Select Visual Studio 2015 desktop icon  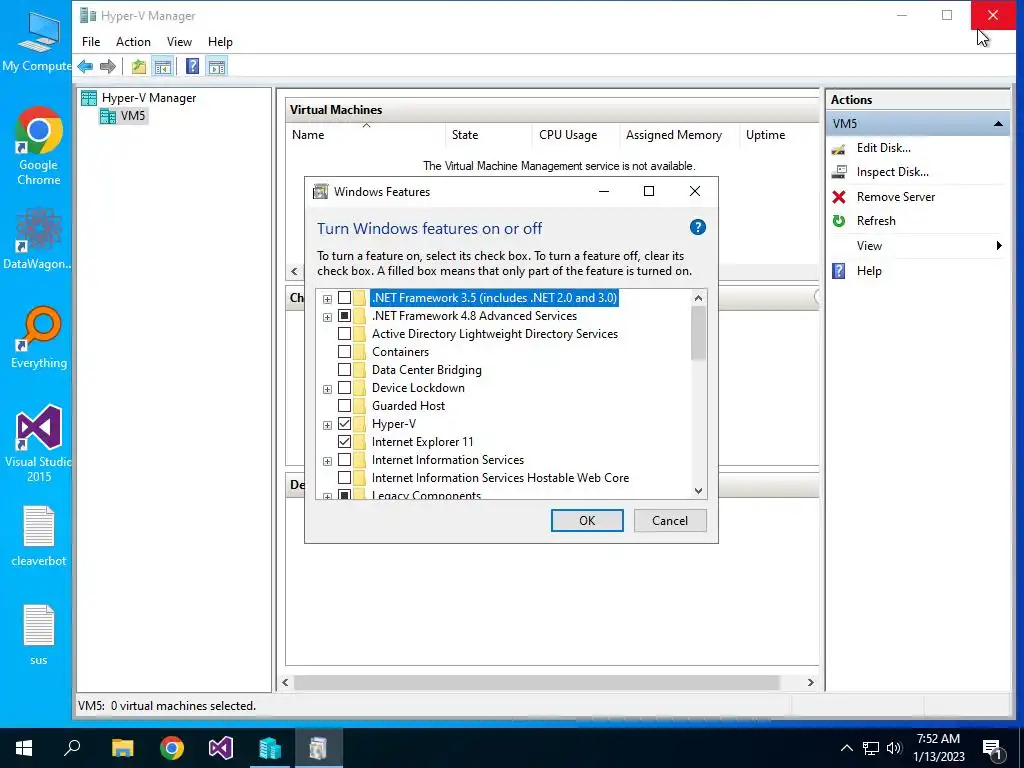point(38,443)
